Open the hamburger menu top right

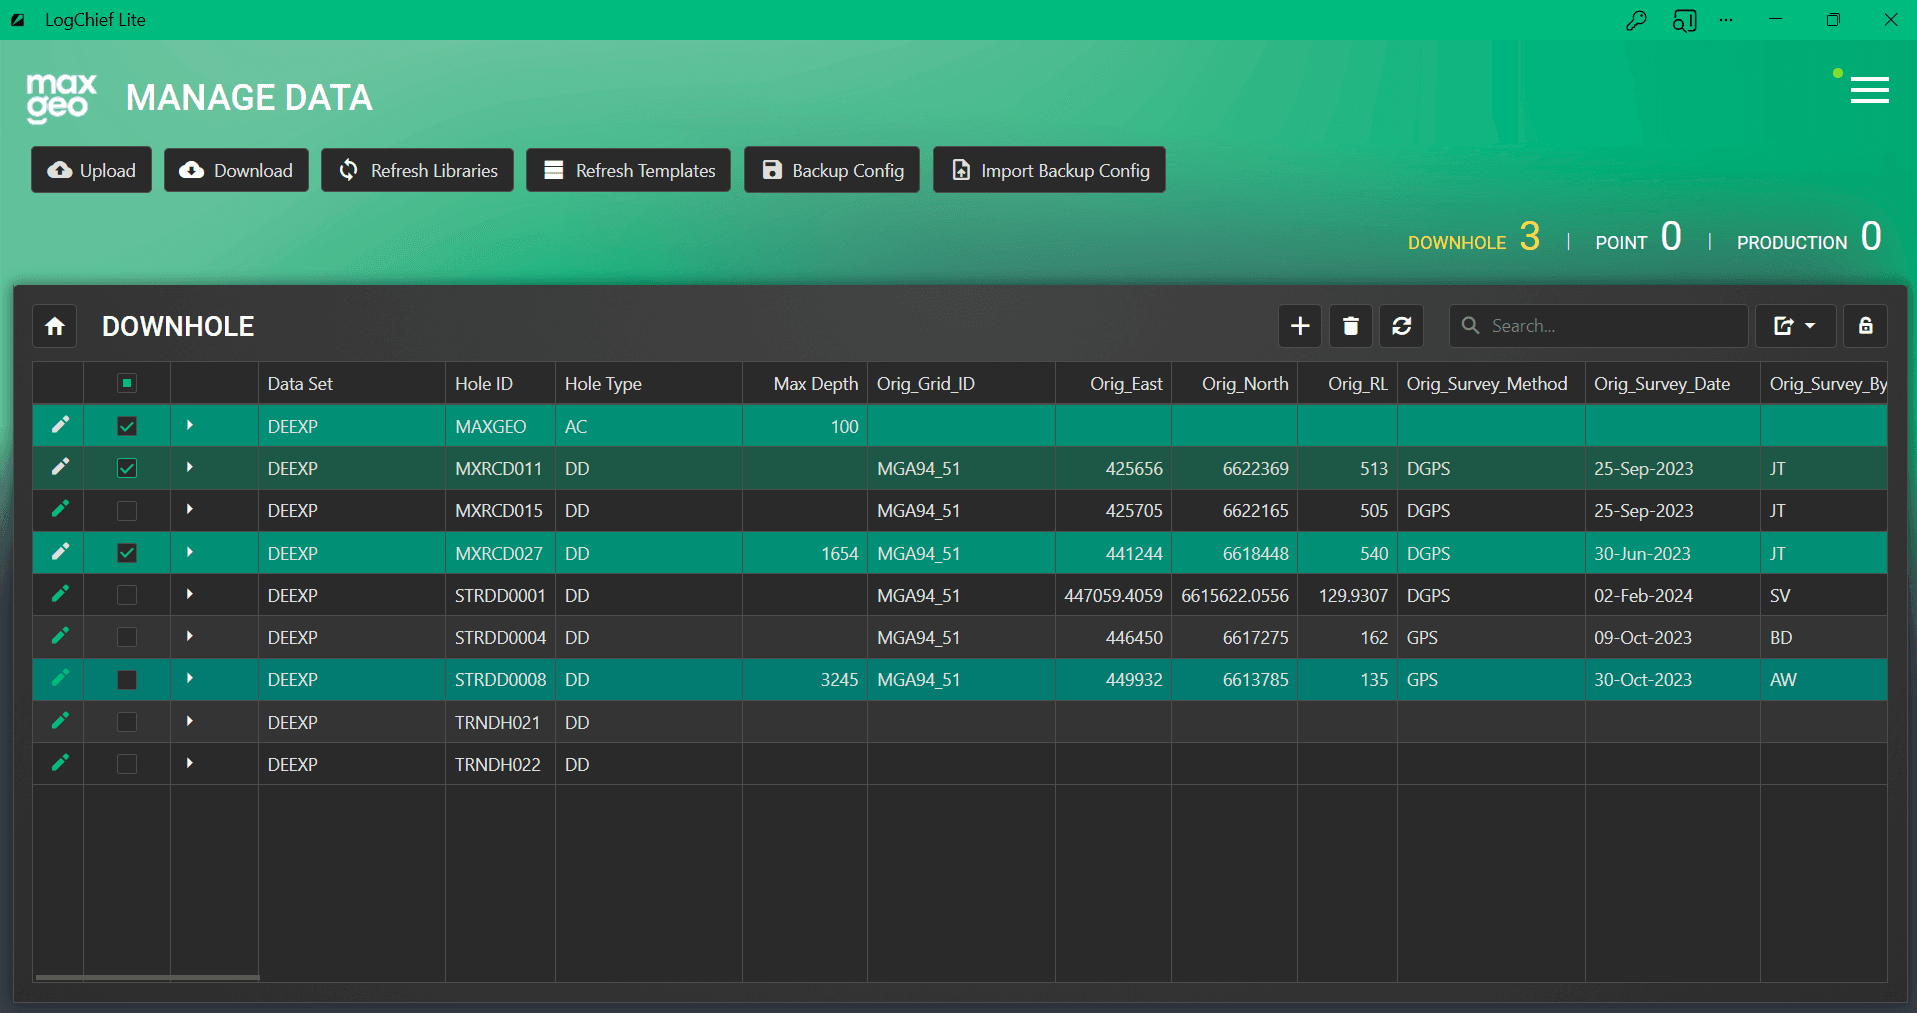pyautogui.click(x=1869, y=90)
